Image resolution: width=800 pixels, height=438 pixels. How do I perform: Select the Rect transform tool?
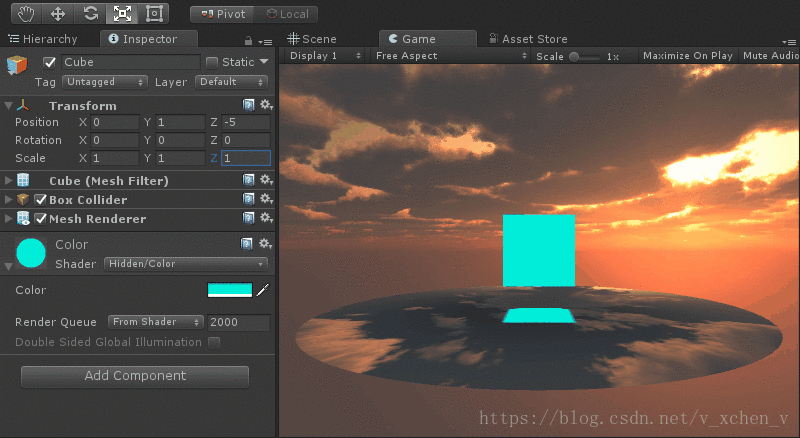click(x=154, y=14)
